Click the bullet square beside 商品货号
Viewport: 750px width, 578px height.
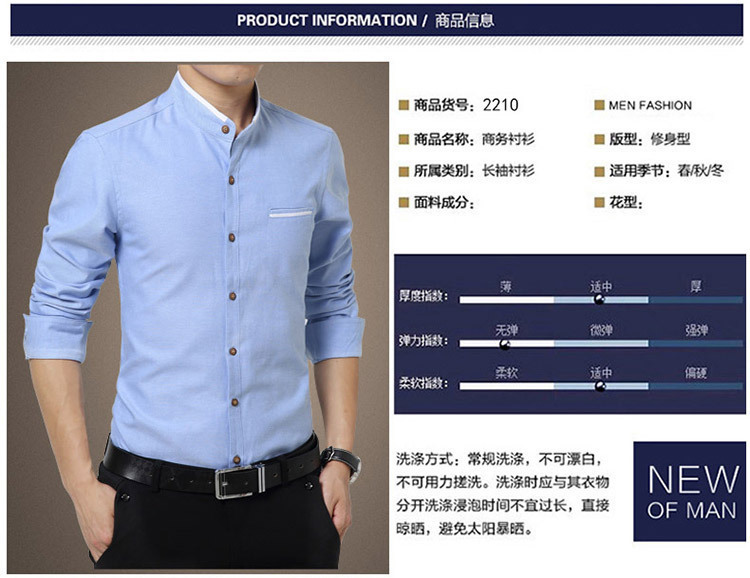pyautogui.click(x=404, y=105)
